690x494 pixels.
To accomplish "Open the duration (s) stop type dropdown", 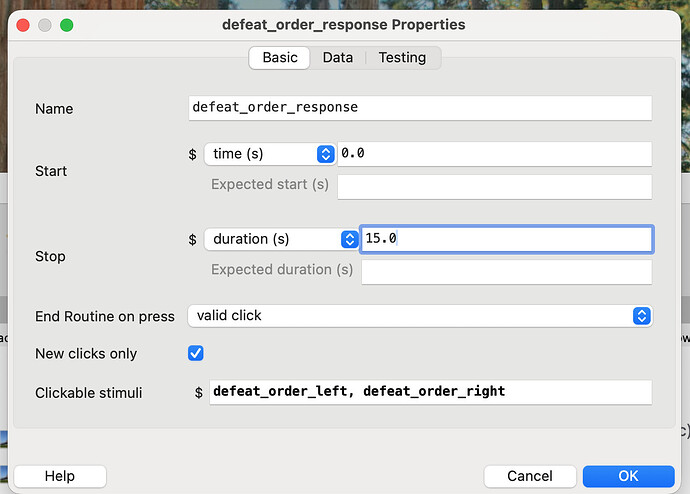I will 282,239.
